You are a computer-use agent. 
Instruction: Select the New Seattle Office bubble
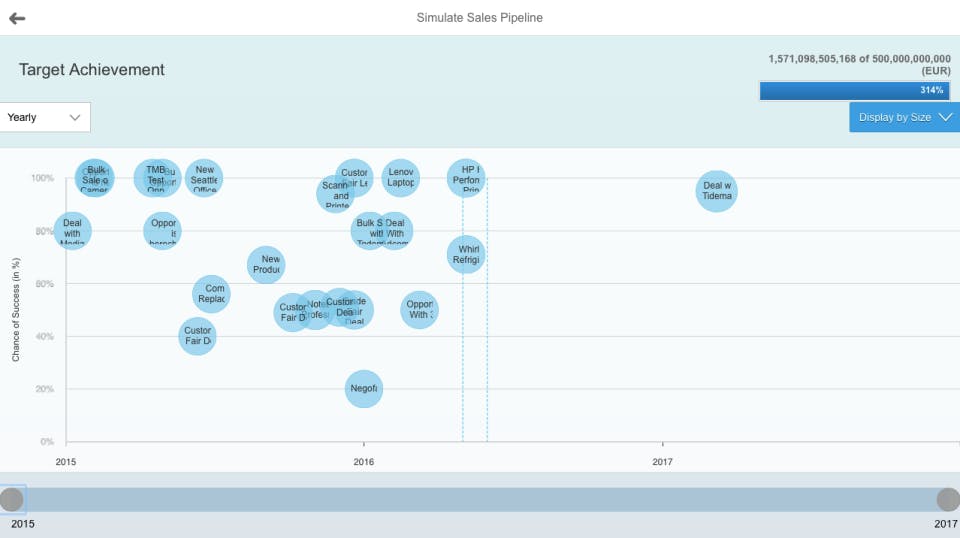(x=204, y=178)
